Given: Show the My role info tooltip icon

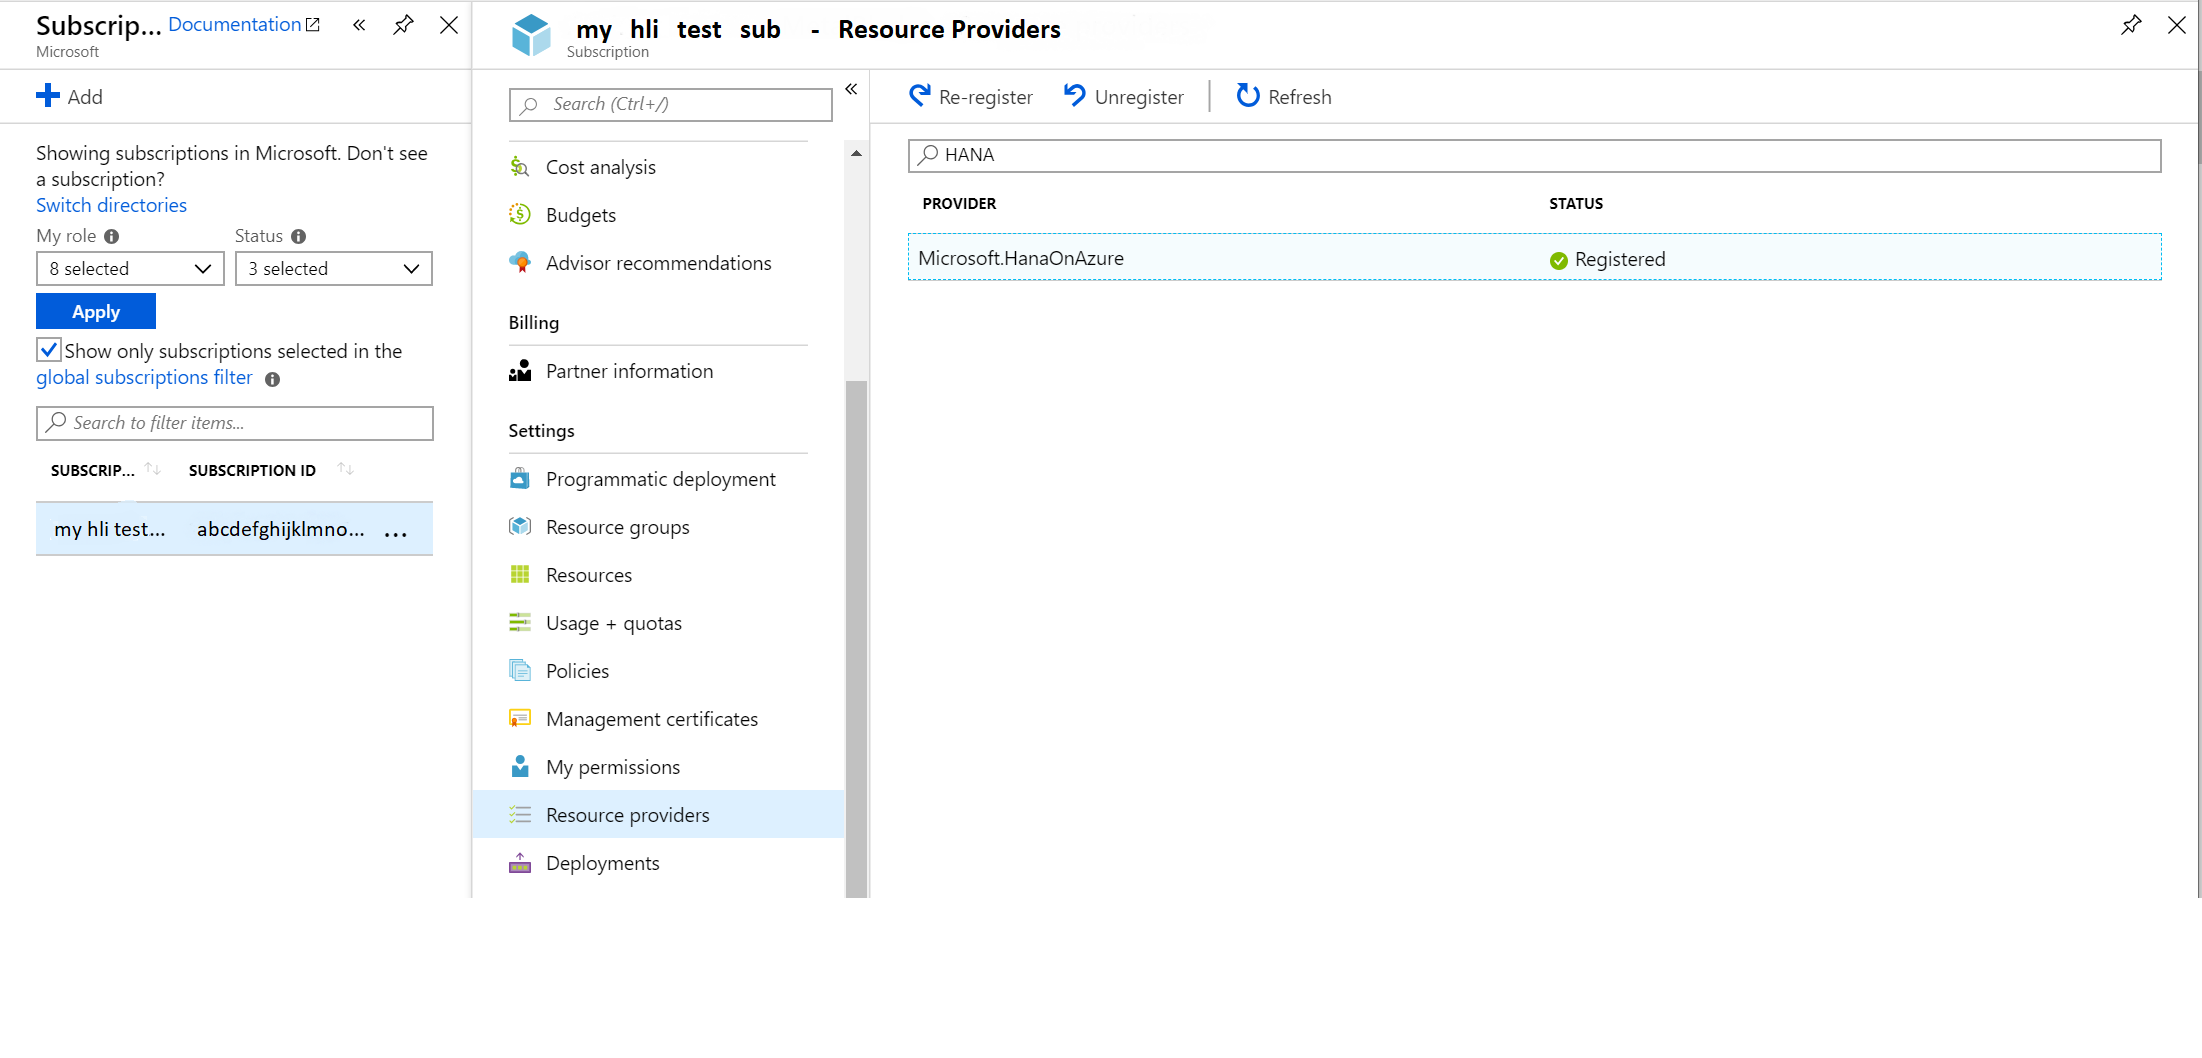Looking at the screenshot, I should [x=112, y=237].
